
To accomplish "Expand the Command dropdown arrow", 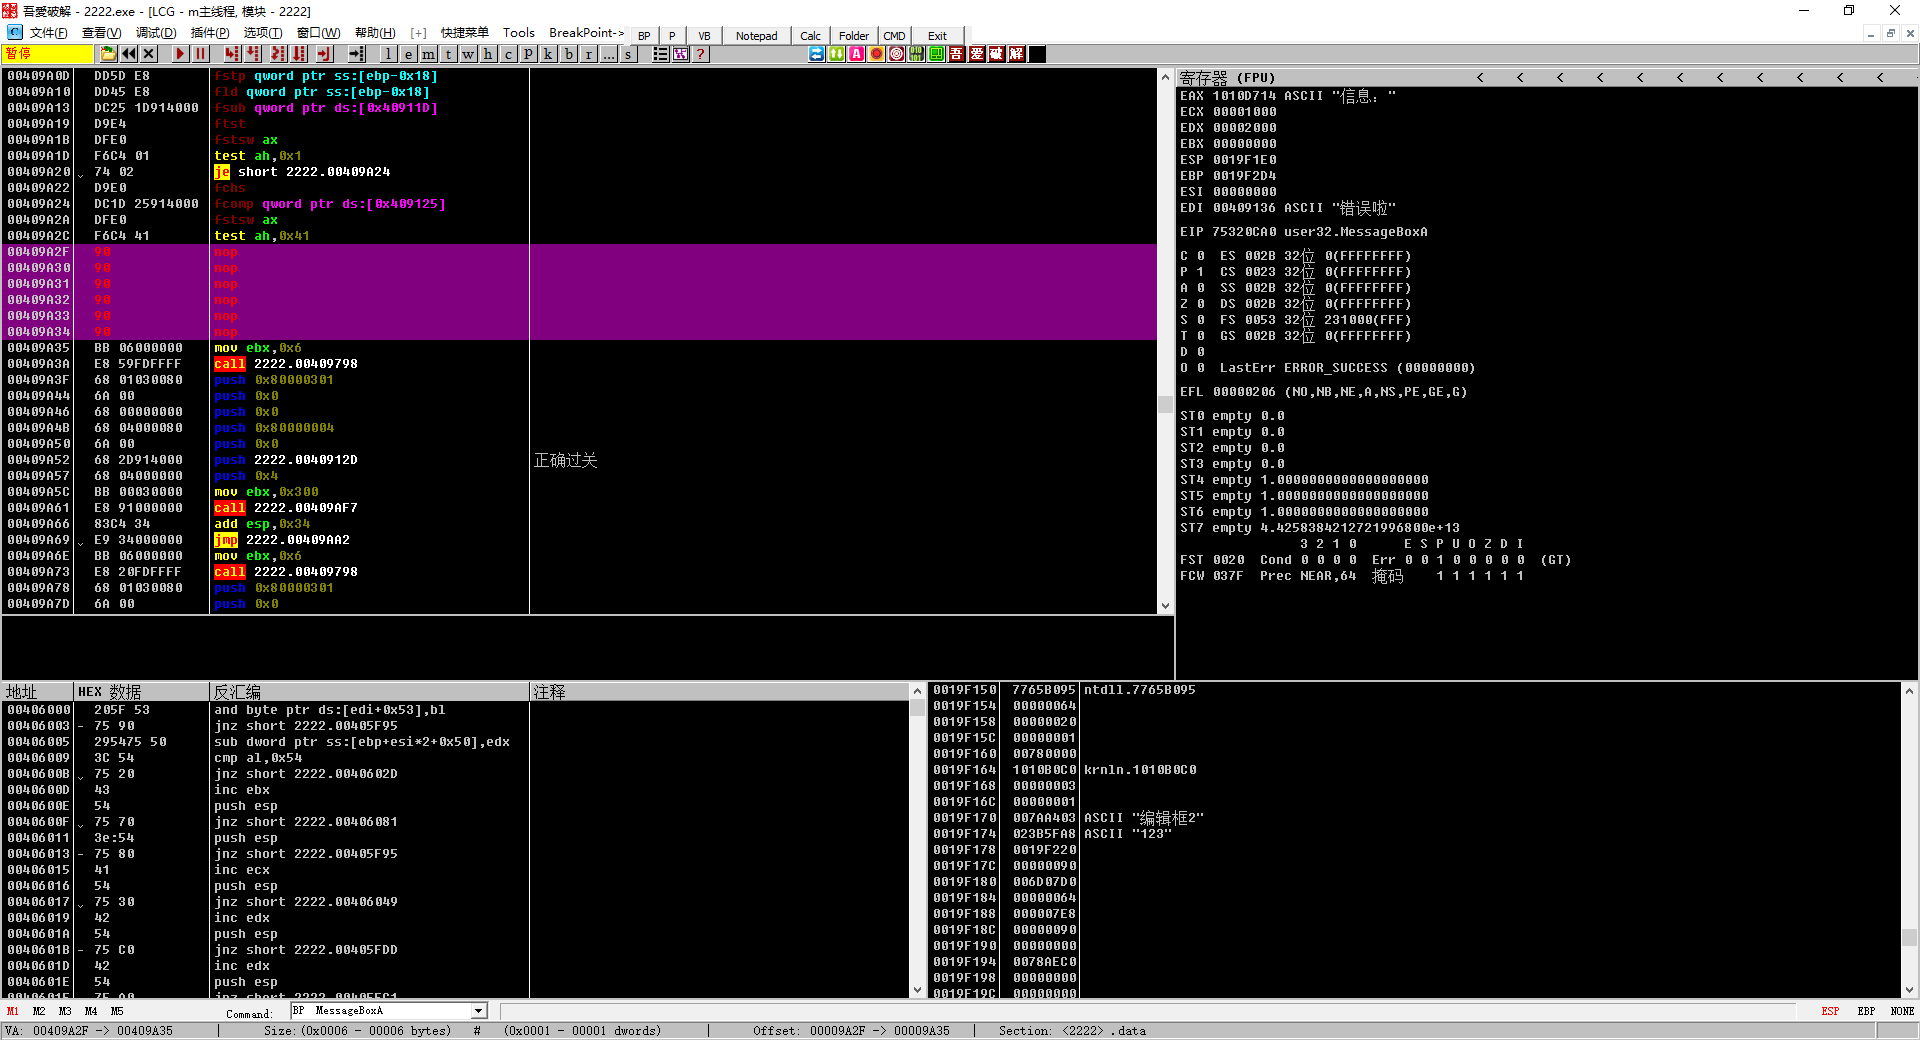I will tap(478, 1011).
